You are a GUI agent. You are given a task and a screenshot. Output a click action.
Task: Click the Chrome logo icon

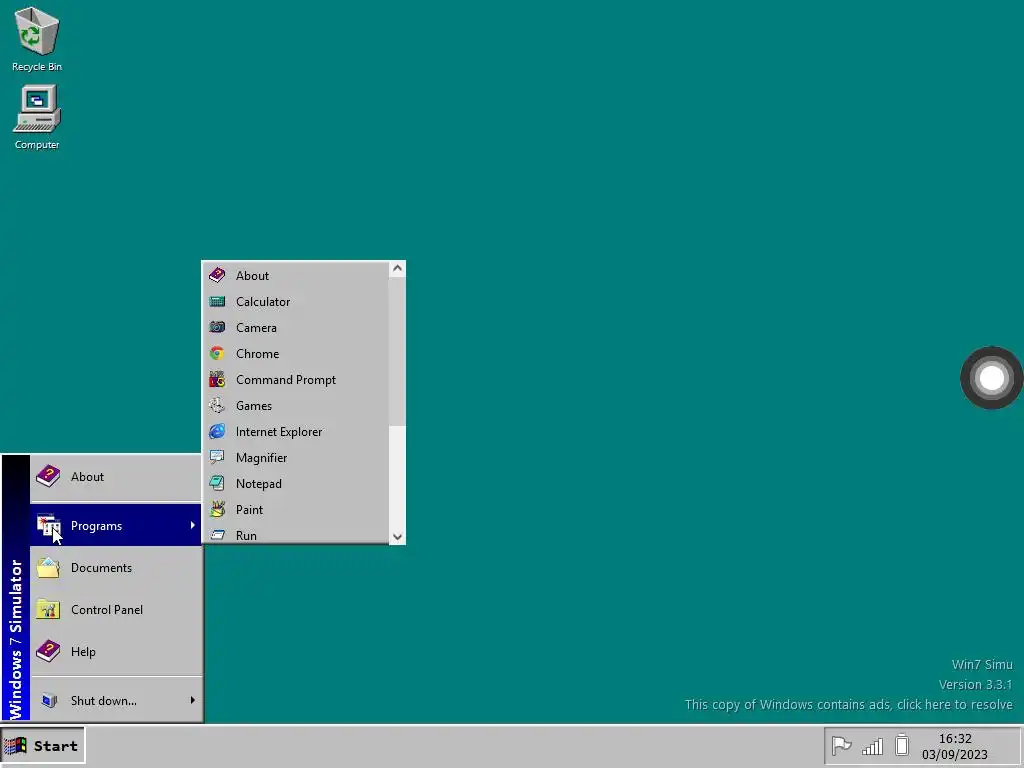tap(217, 353)
